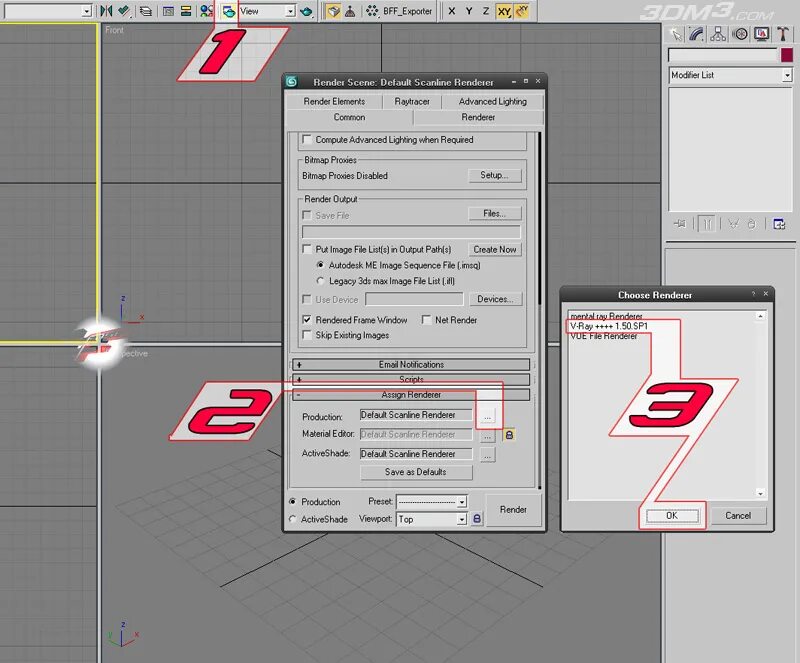Enable Compute Advanced Lighting when Required
800x663 pixels.
(307, 139)
